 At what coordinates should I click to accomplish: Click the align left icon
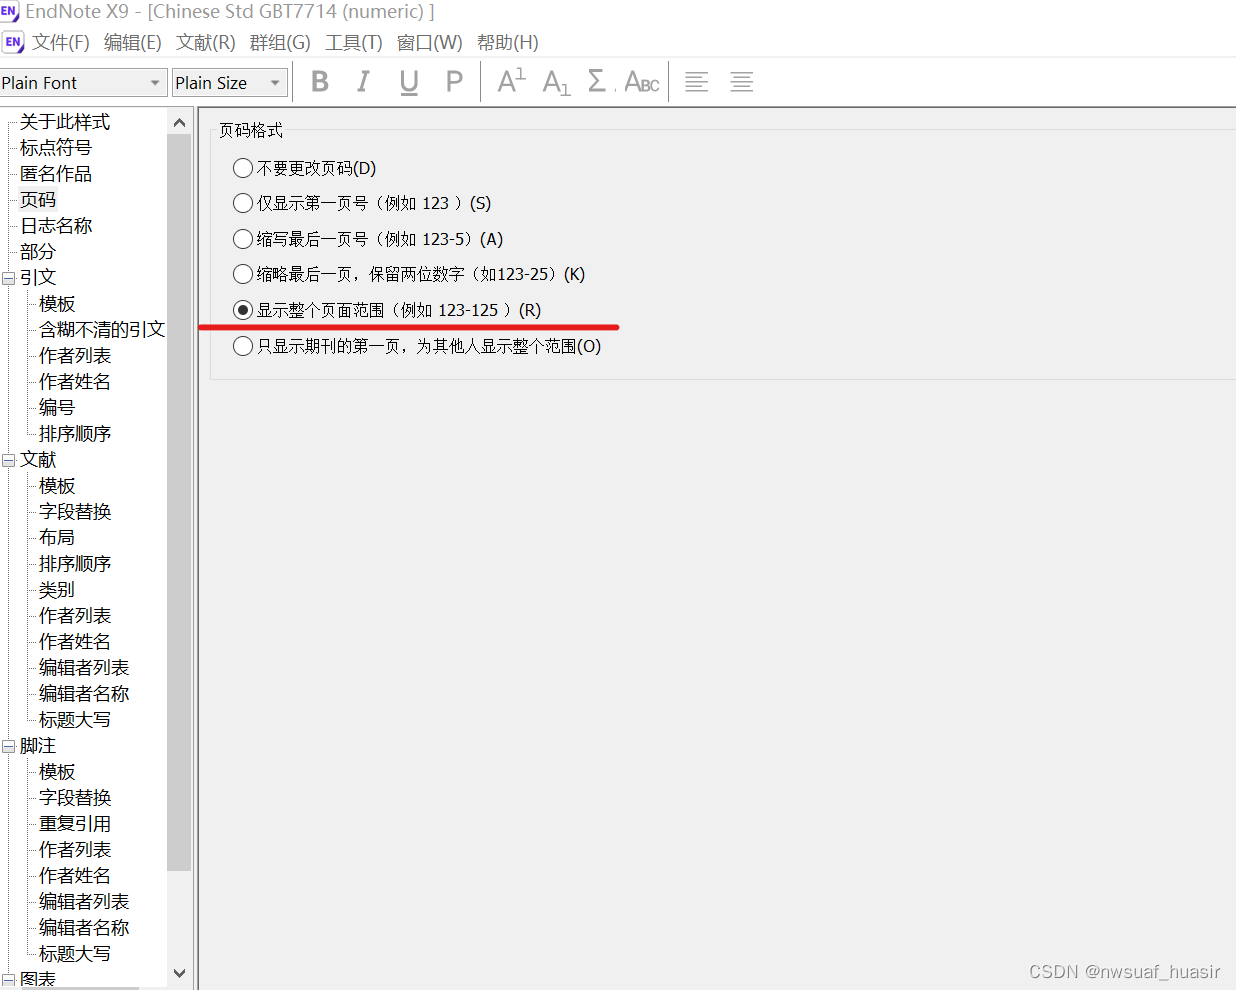(x=696, y=82)
